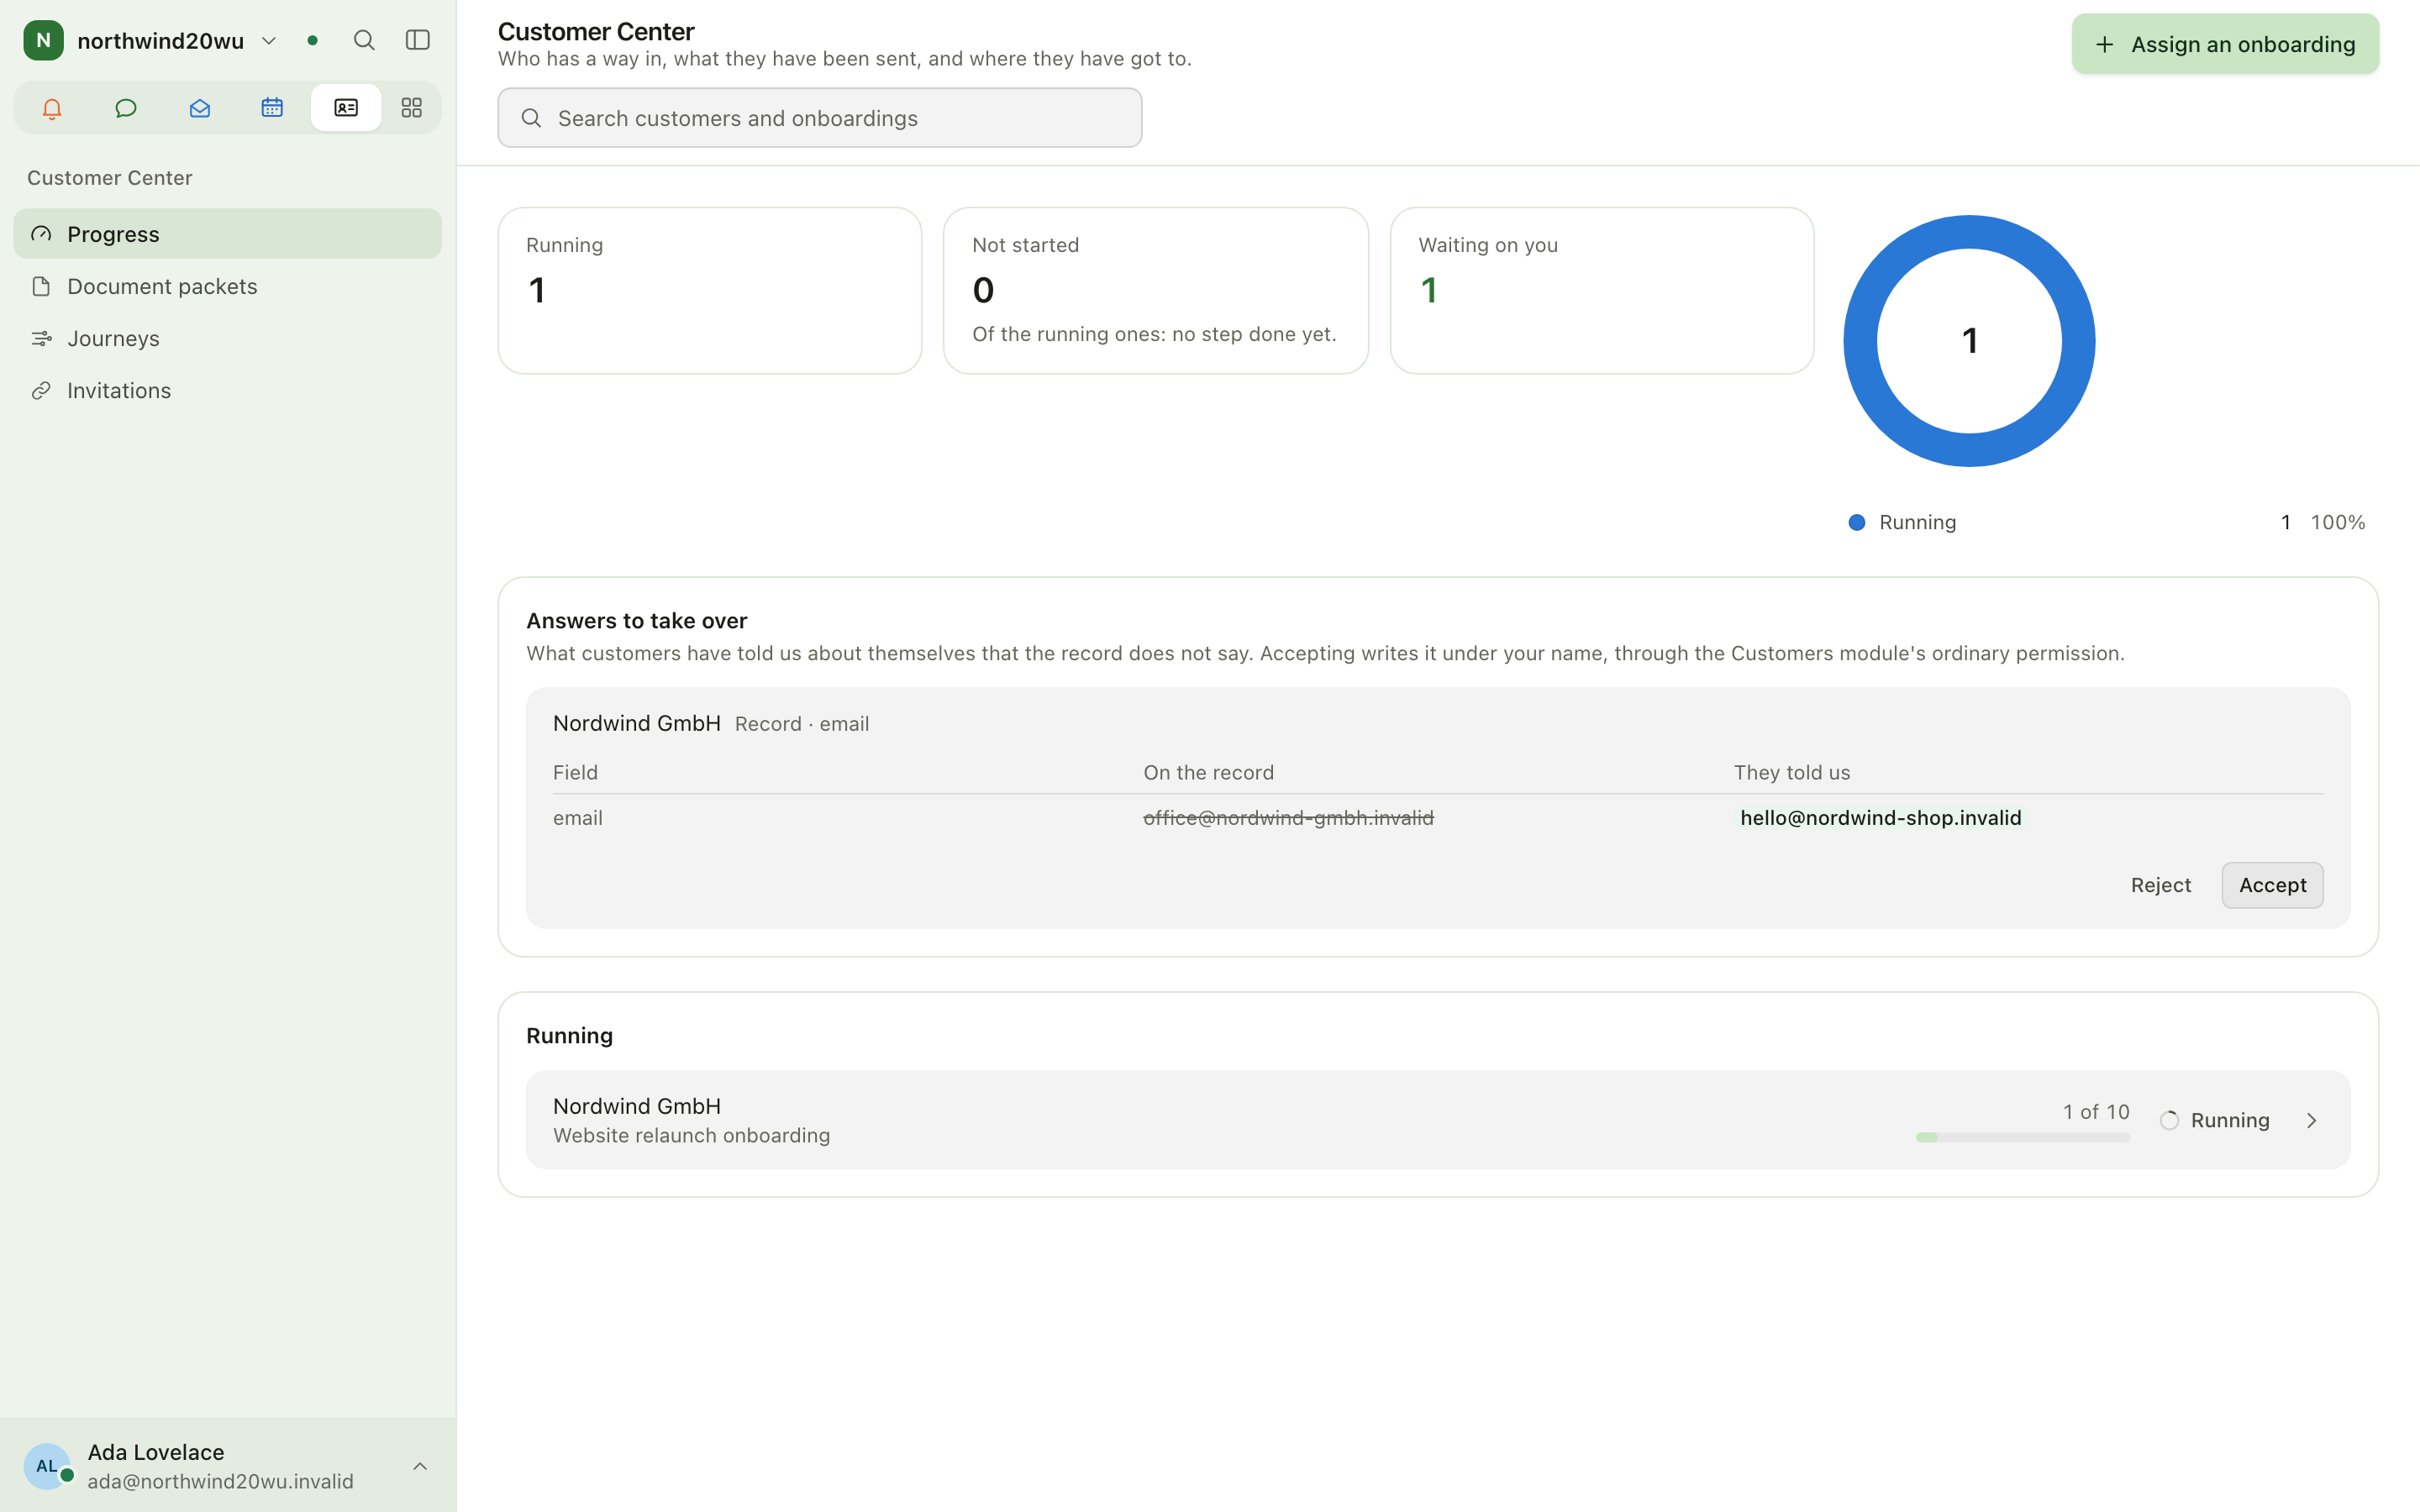Open the chat bubble module
Viewport: 2420px width, 1512px height.
coord(126,108)
